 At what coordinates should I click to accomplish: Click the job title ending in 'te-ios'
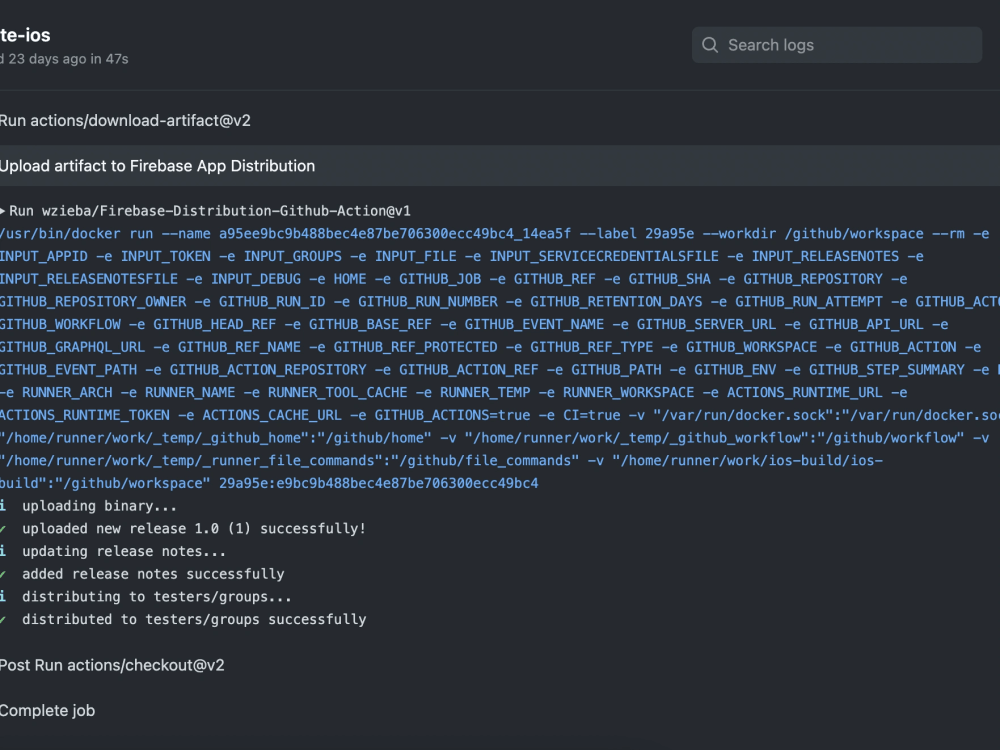click(x=26, y=35)
